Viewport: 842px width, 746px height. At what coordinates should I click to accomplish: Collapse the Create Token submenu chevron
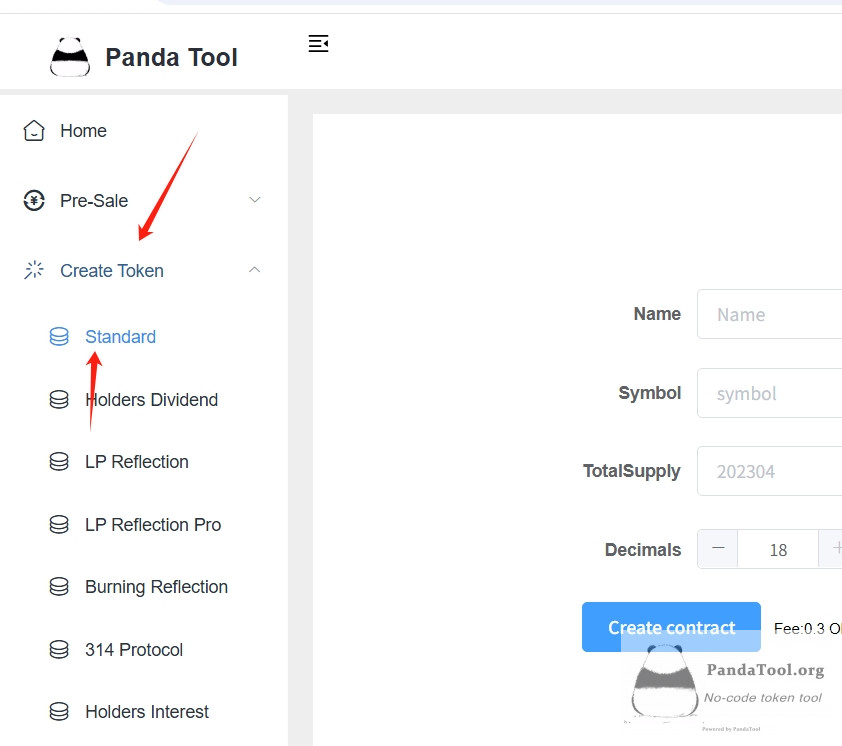pos(255,270)
